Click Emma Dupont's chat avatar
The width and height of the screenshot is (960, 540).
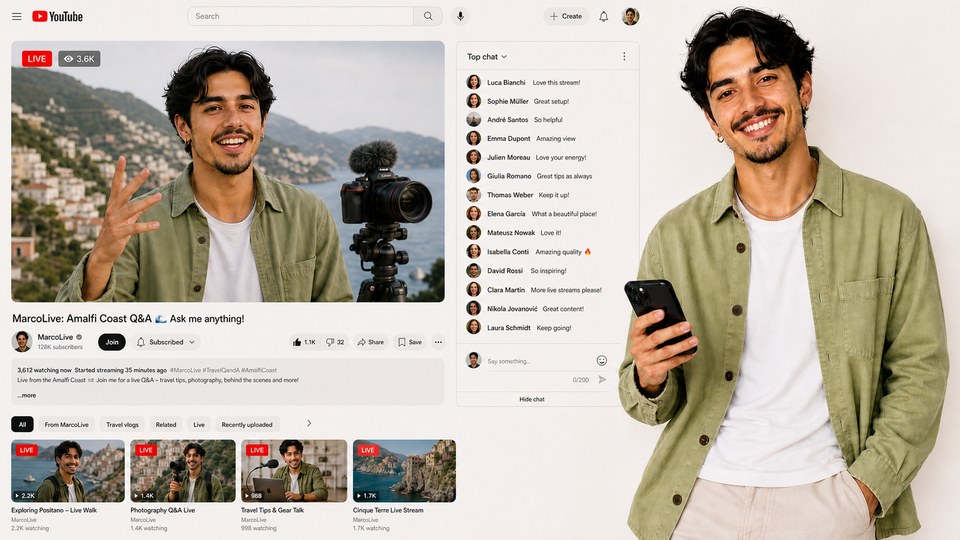point(473,138)
